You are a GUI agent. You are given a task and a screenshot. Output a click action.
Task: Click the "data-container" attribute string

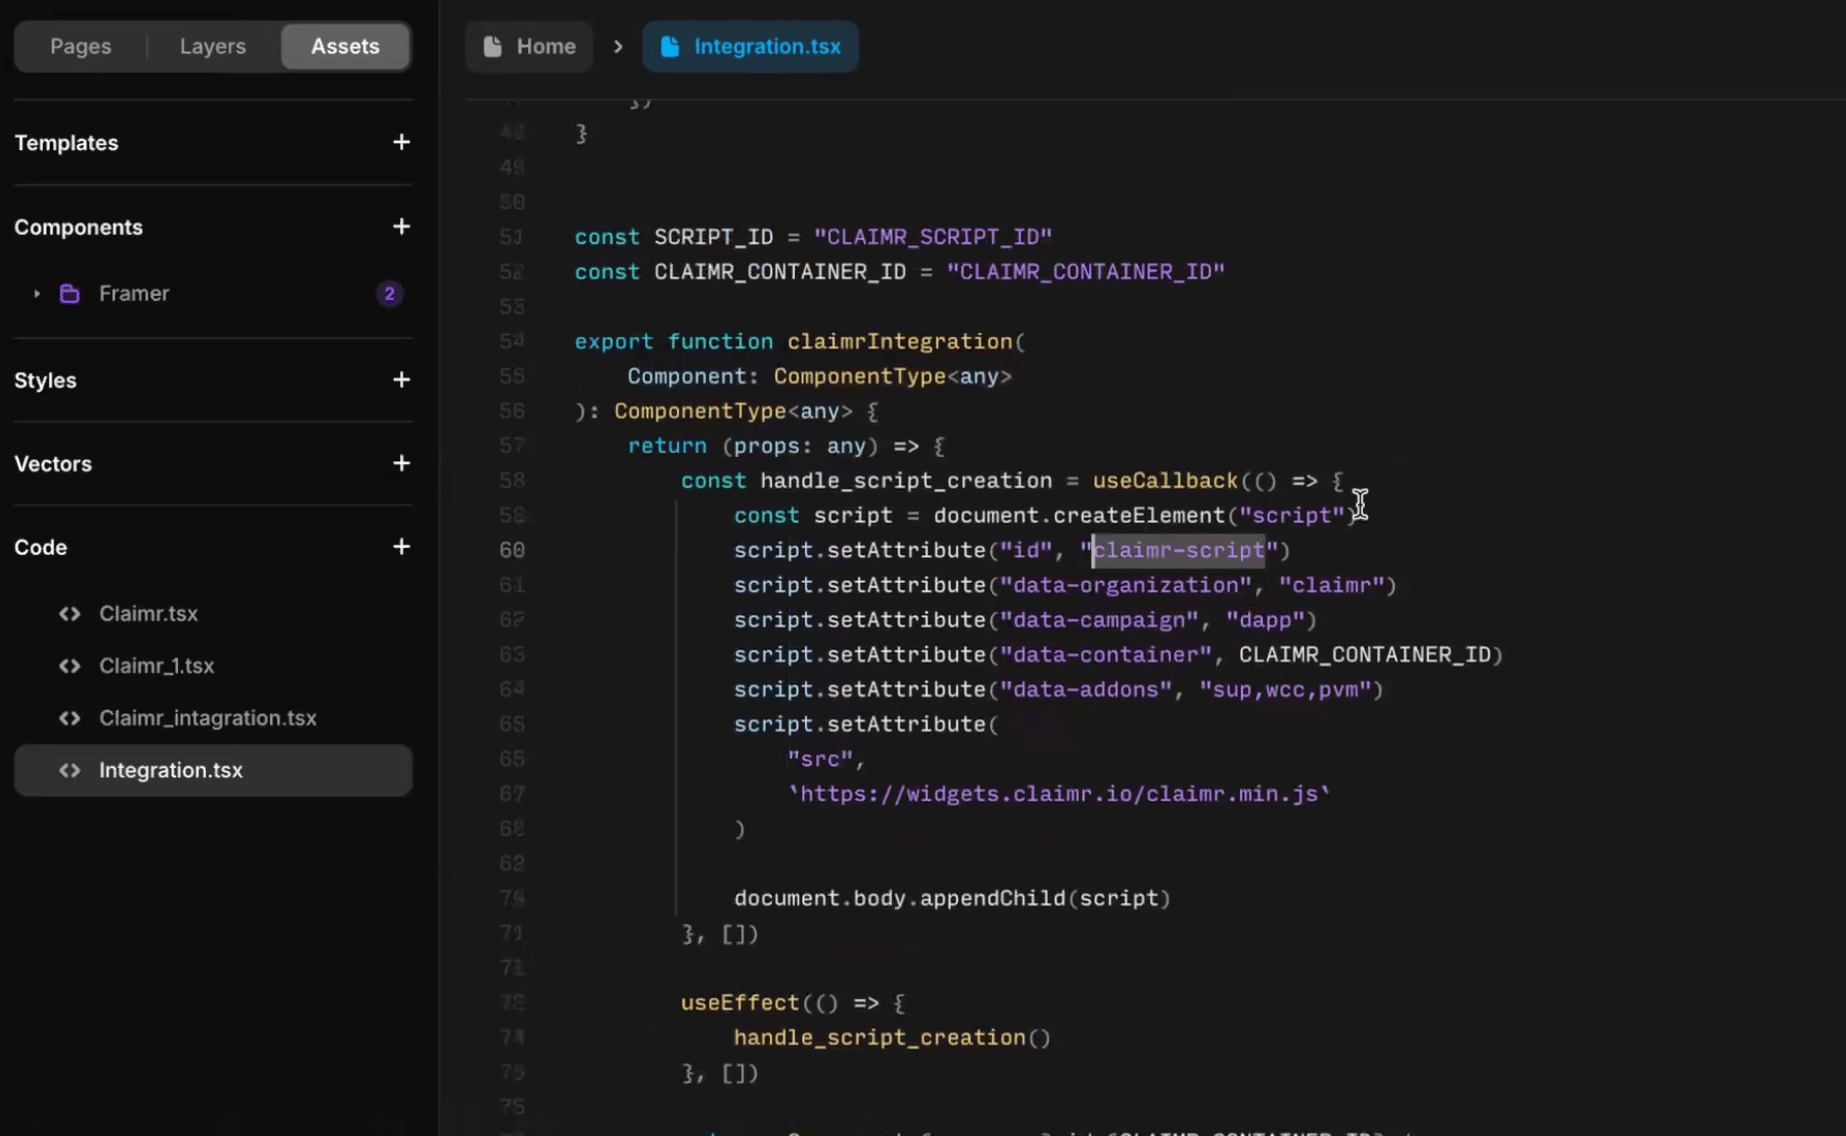[x=1105, y=655]
